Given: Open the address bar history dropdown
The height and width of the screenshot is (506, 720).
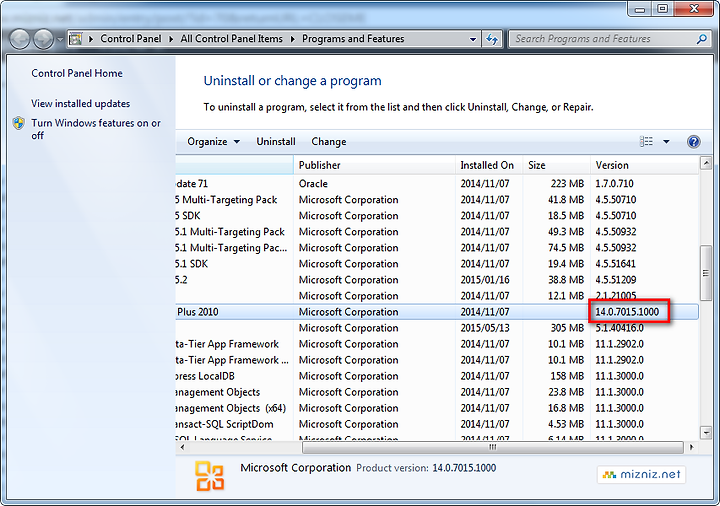Looking at the screenshot, I should pyautogui.click(x=473, y=39).
